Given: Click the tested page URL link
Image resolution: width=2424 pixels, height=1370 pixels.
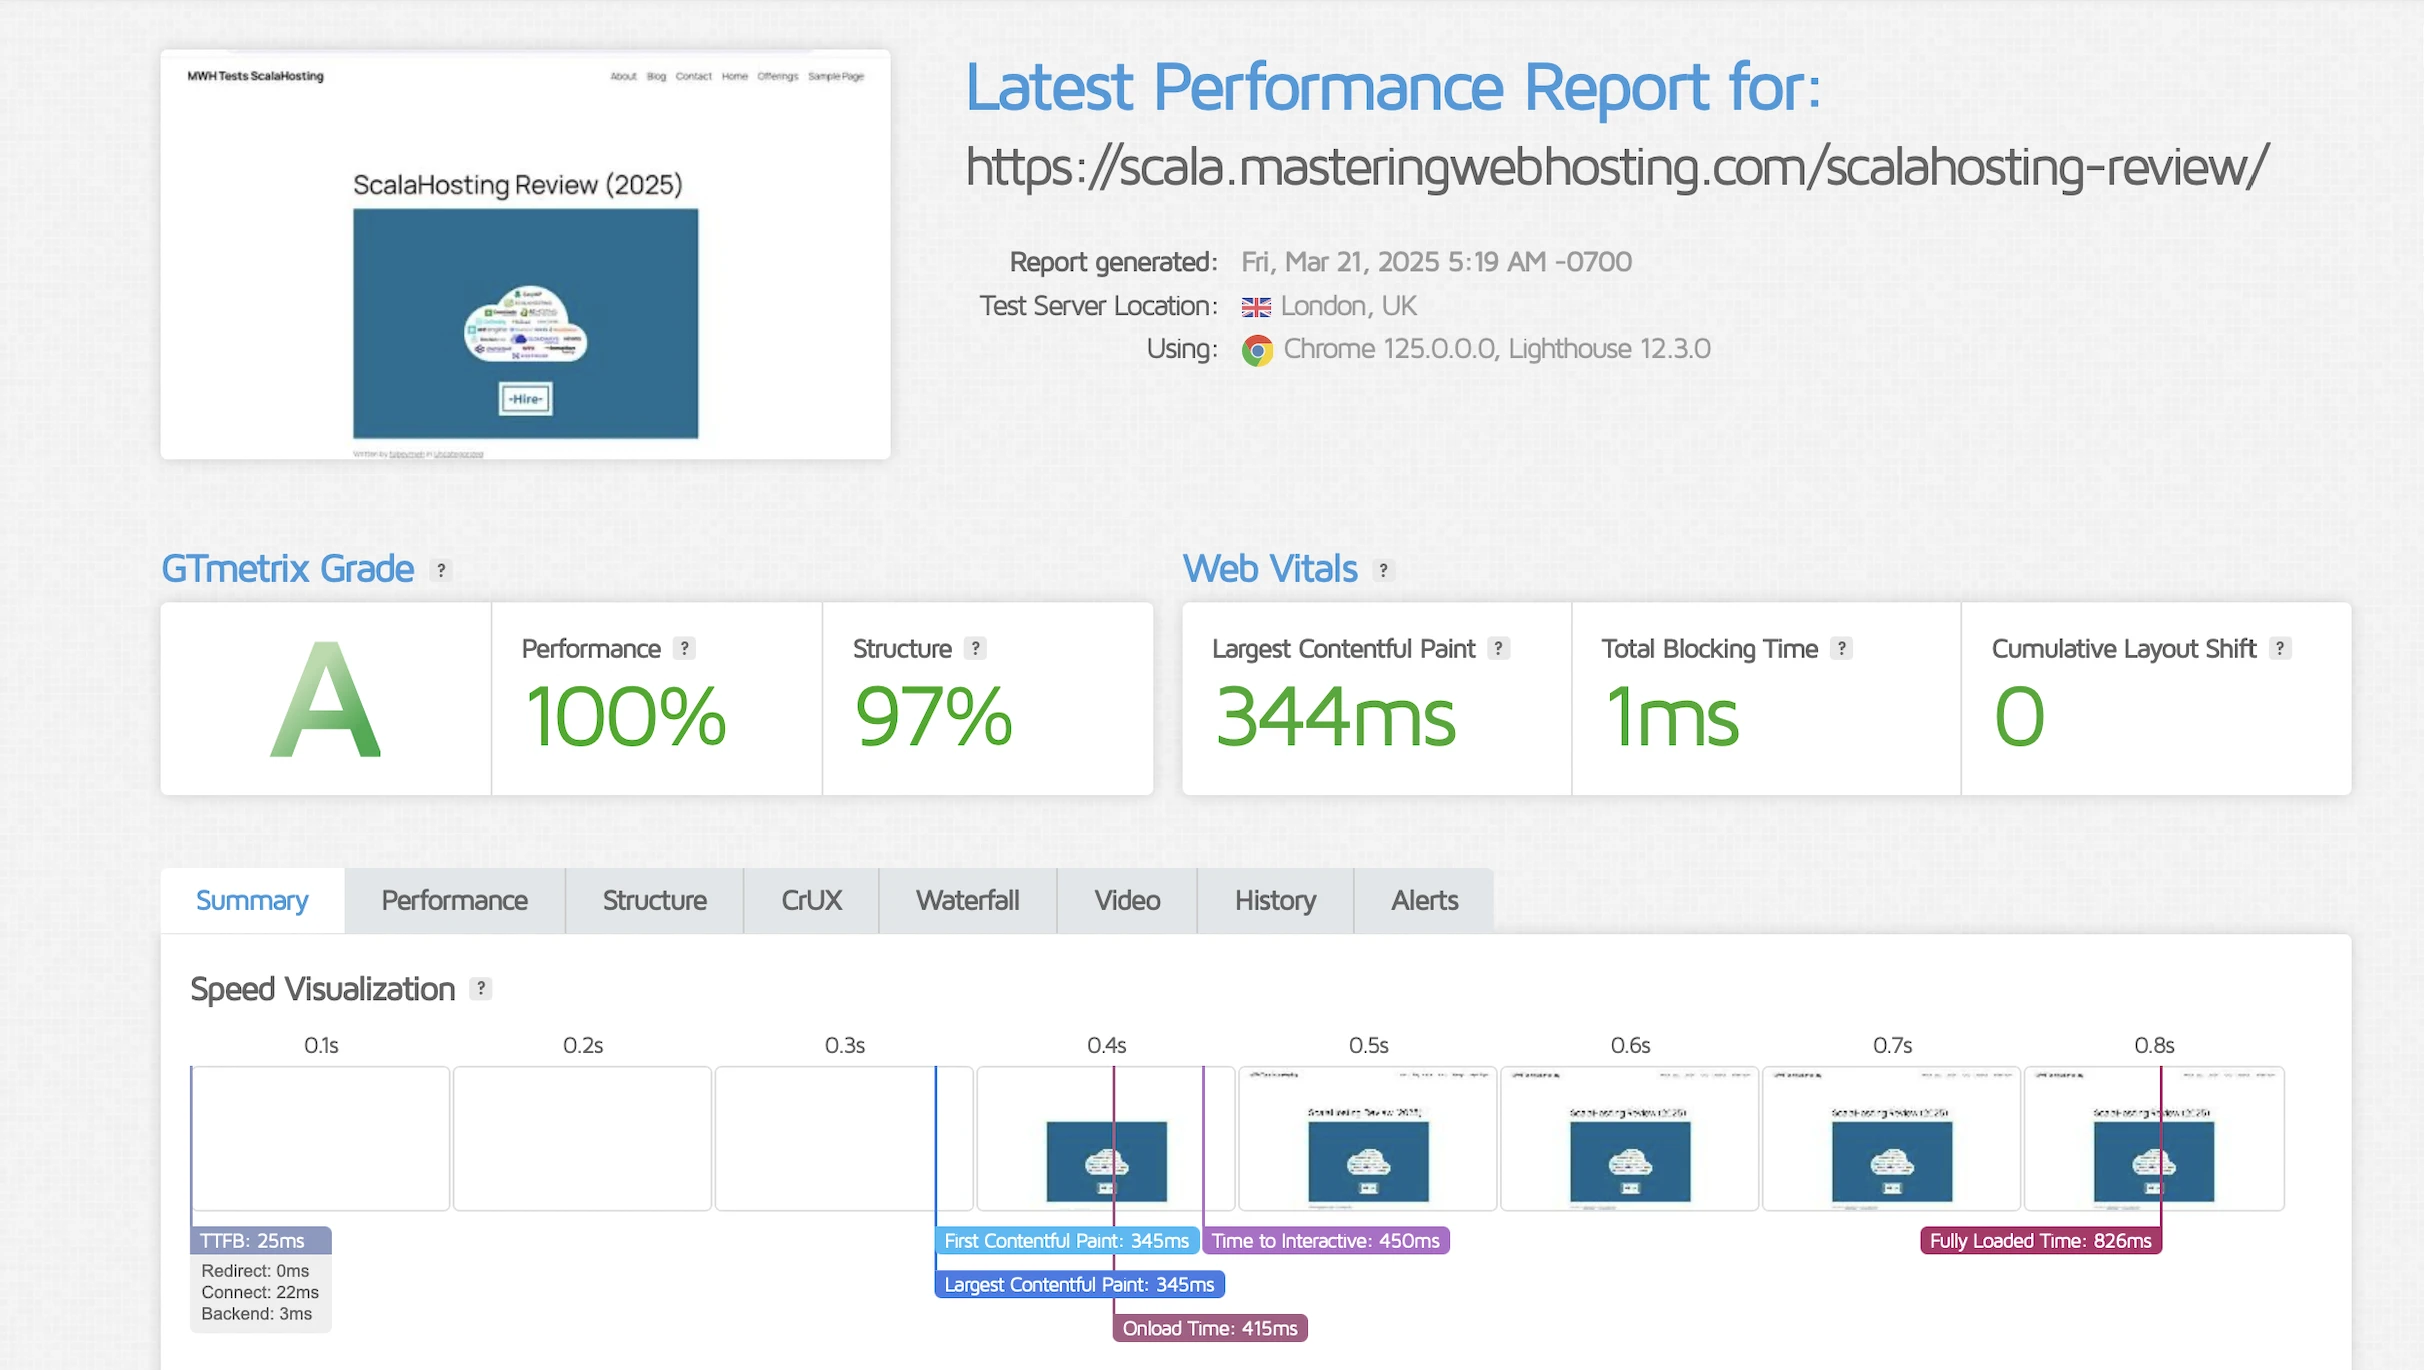Looking at the screenshot, I should [x=1616, y=167].
